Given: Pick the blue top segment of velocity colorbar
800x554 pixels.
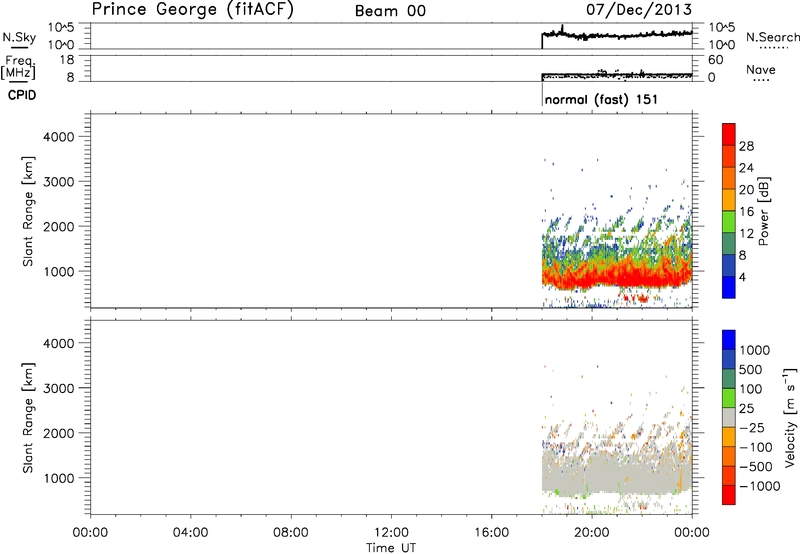Looking at the screenshot, I should point(729,340).
